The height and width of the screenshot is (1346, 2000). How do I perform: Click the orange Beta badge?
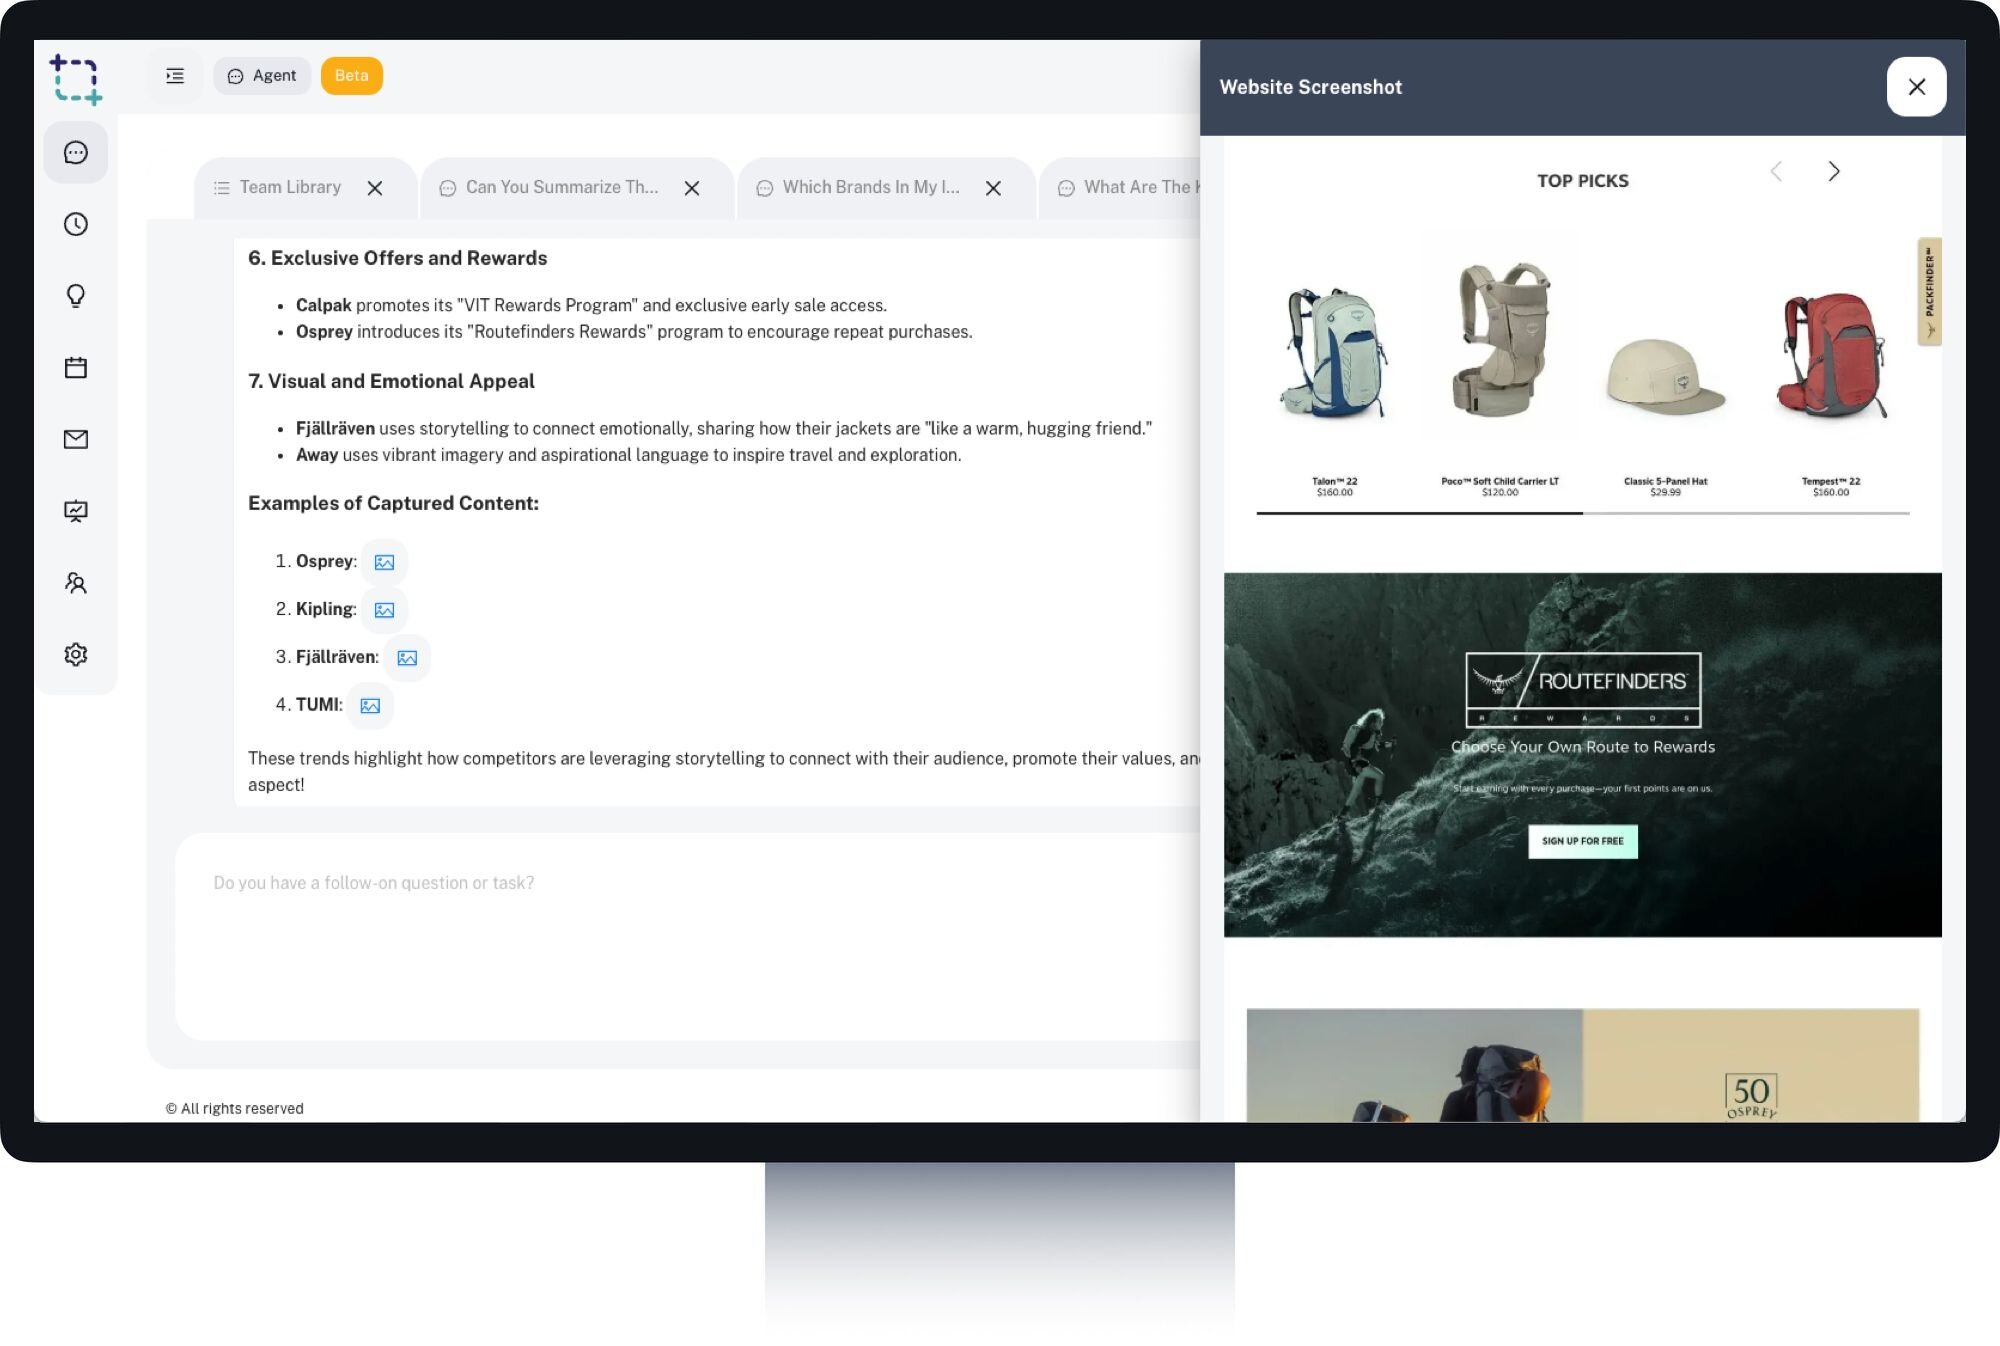point(352,76)
